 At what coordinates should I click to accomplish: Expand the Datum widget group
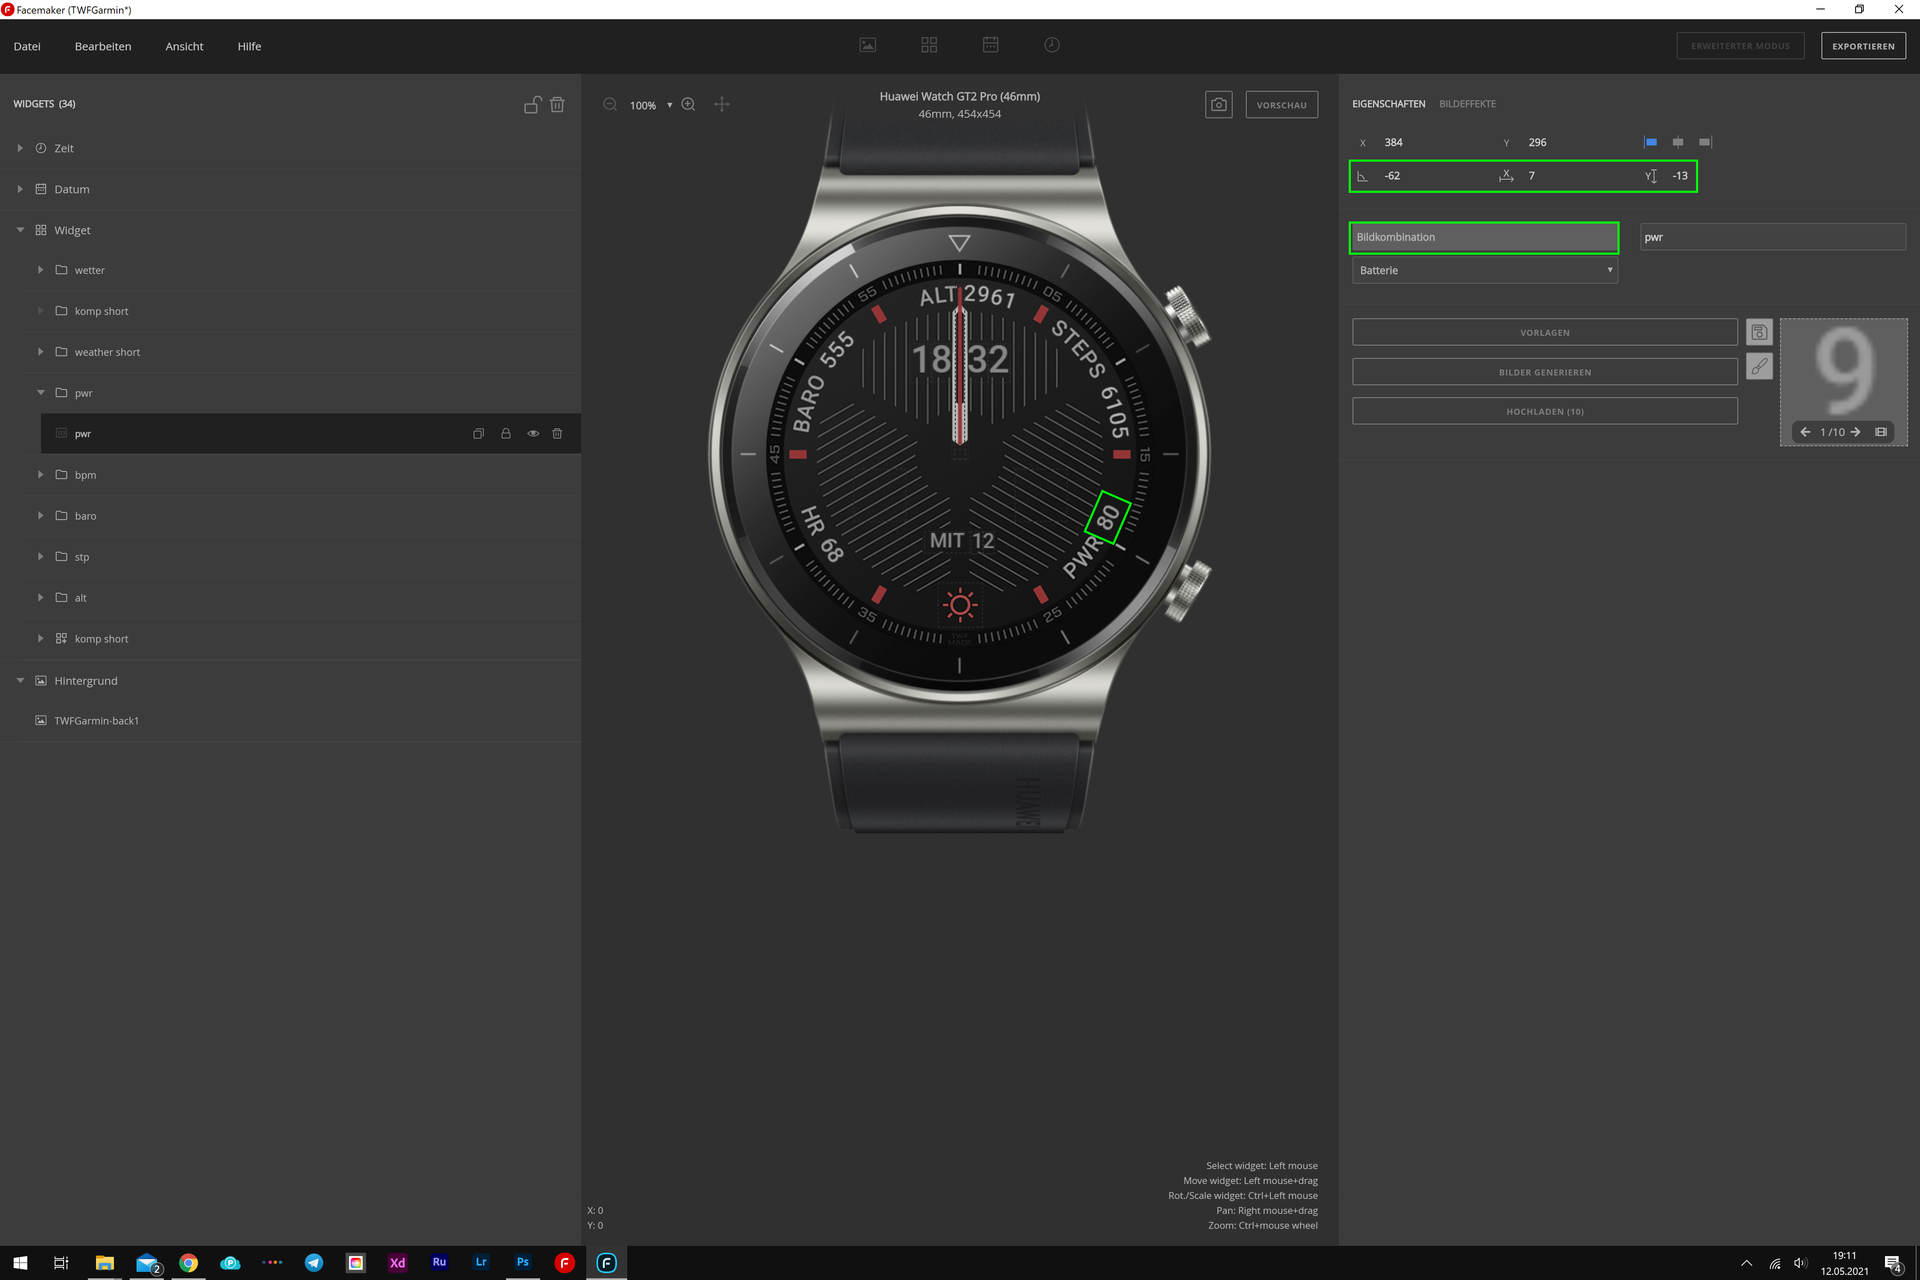(x=20, y=189)
